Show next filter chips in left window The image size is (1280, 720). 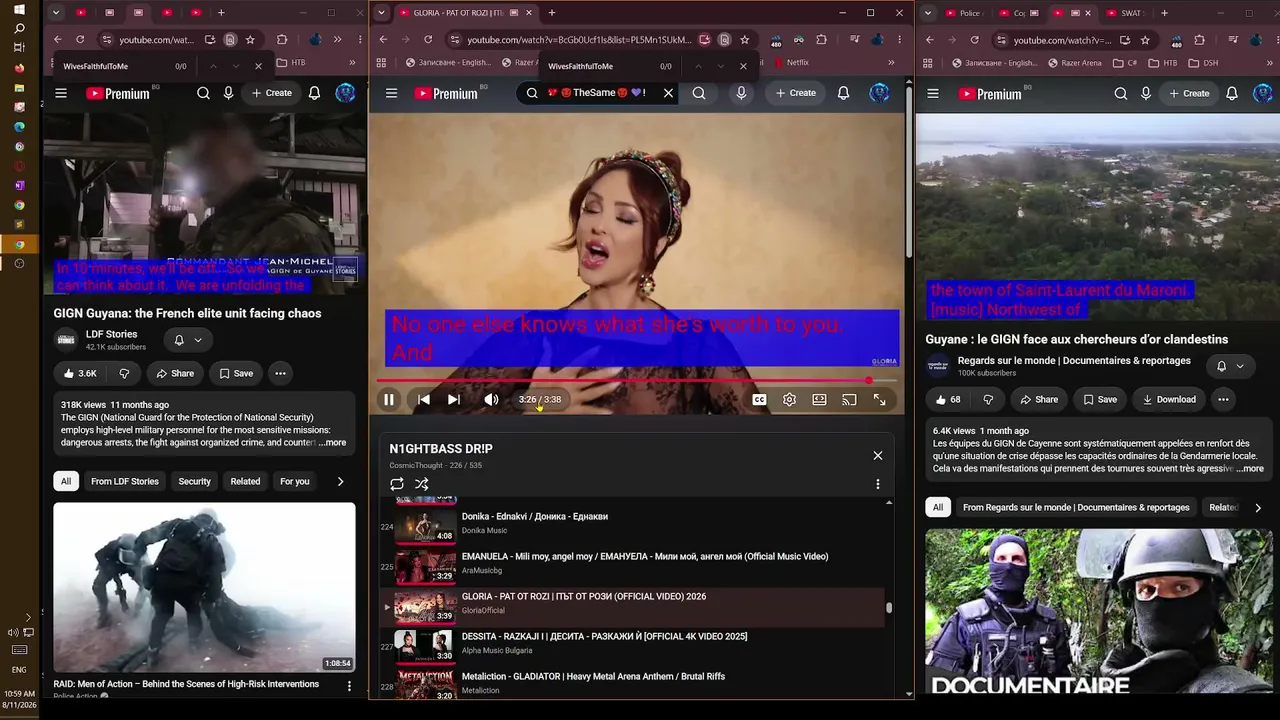(340, 481)
